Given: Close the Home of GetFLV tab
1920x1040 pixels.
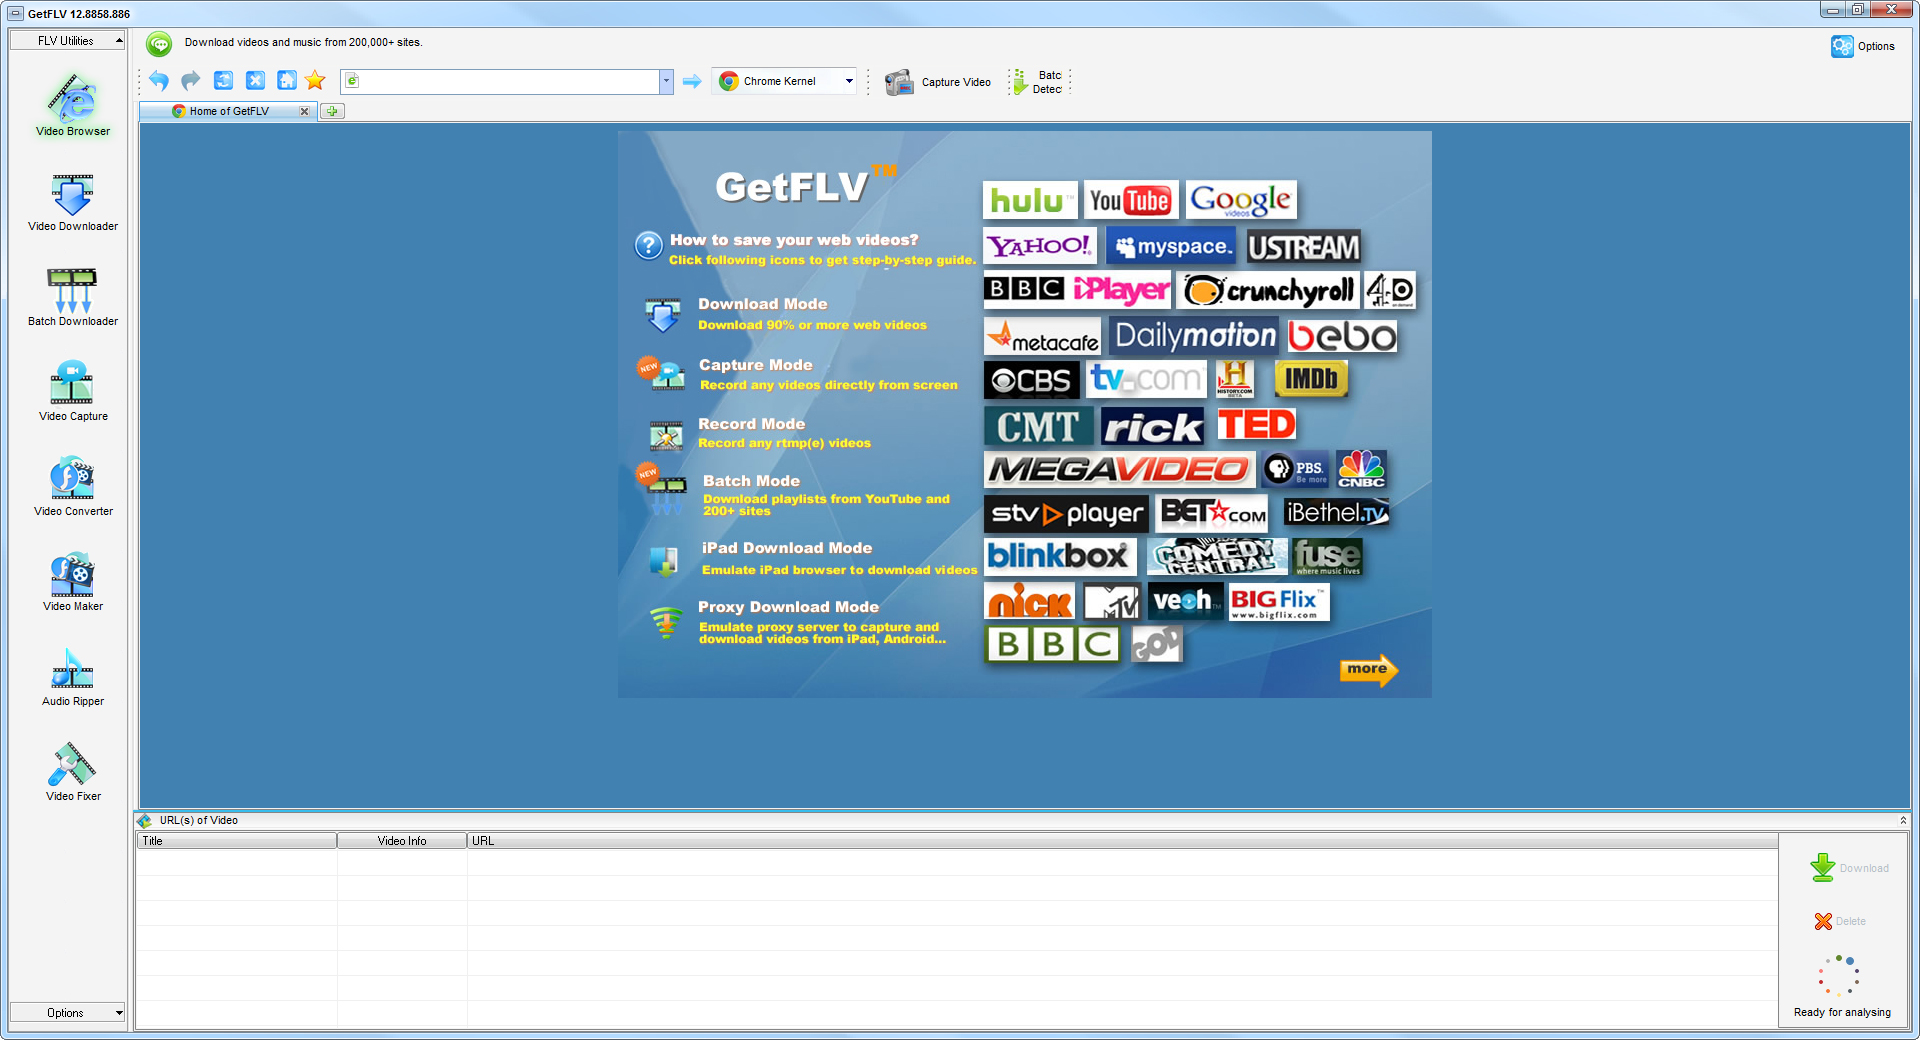Looking at the screenshot, I should pos(304,111).
